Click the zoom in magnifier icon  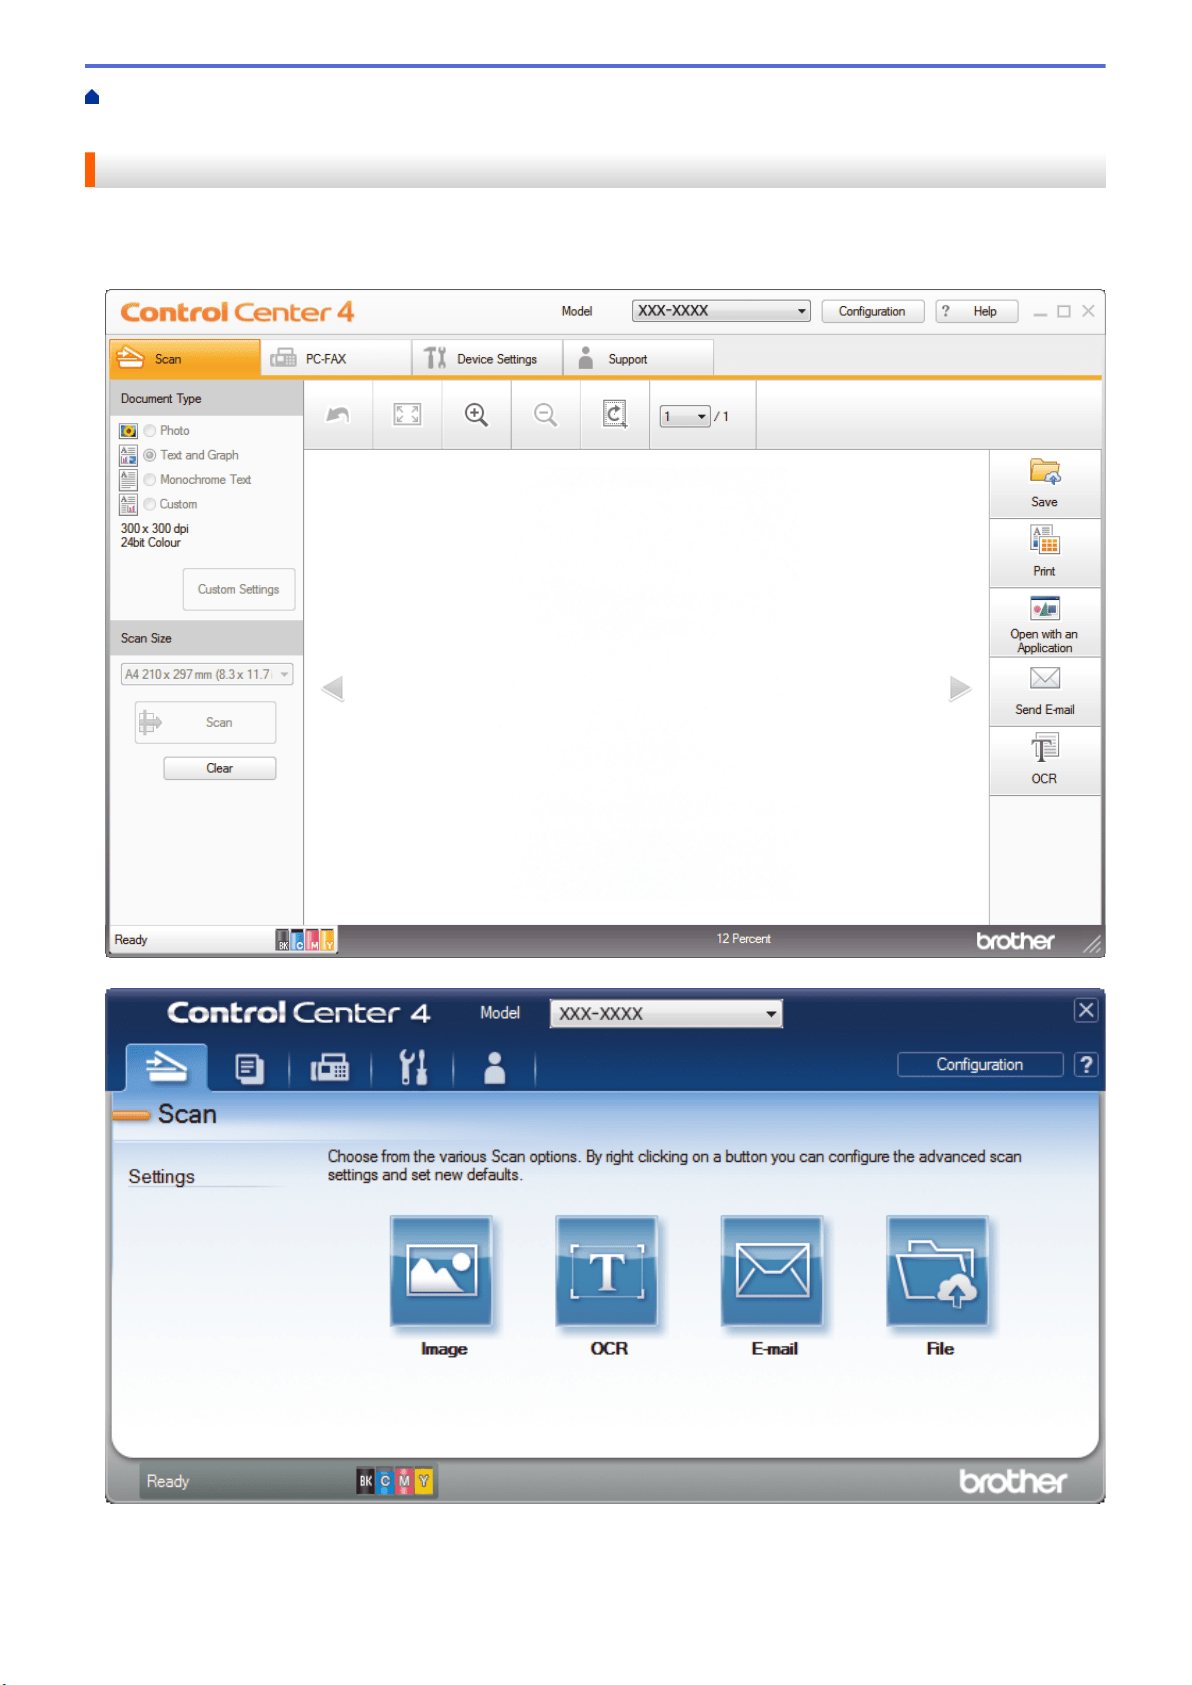click(x=476, y=415)
